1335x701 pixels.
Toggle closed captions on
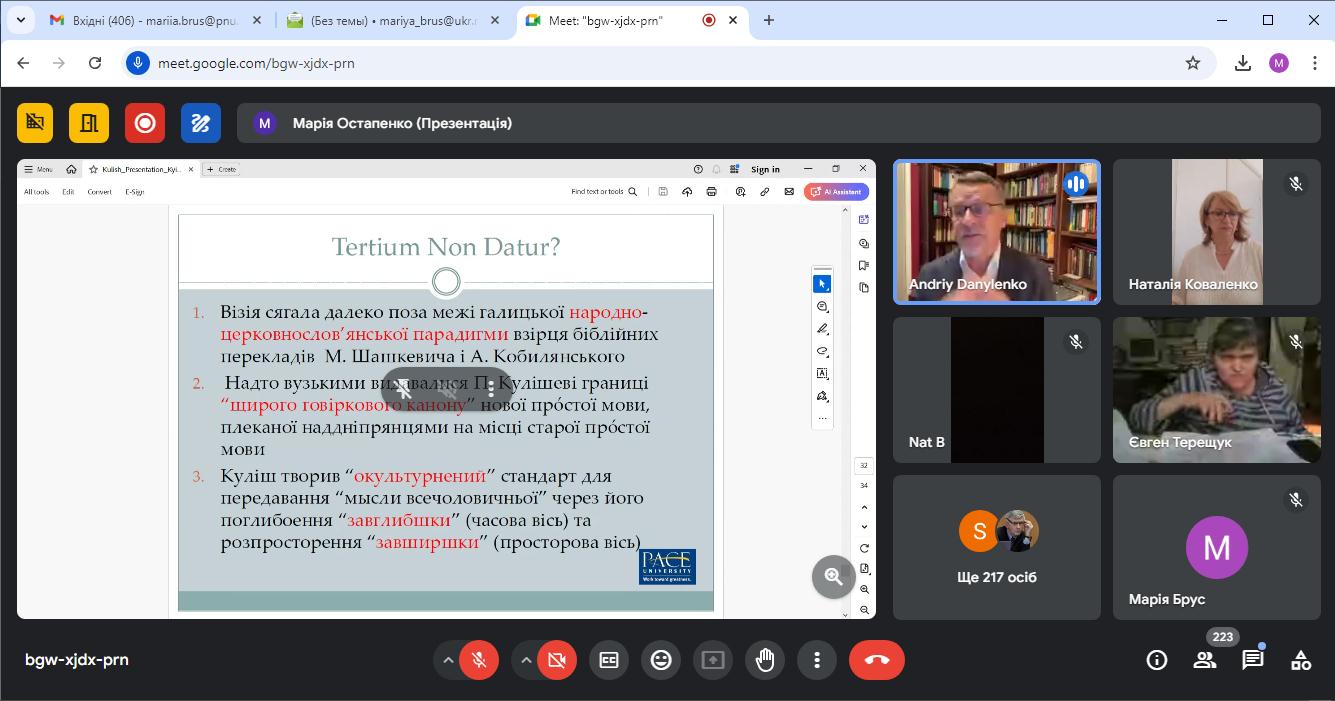tap(609, 660)
